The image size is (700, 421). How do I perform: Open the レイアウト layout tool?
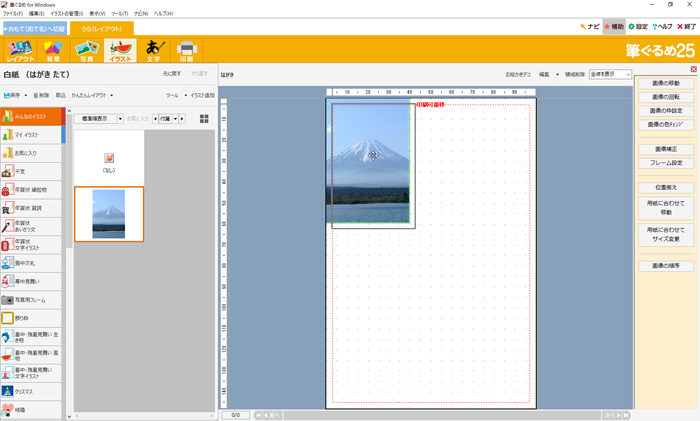tap(20, 50)
